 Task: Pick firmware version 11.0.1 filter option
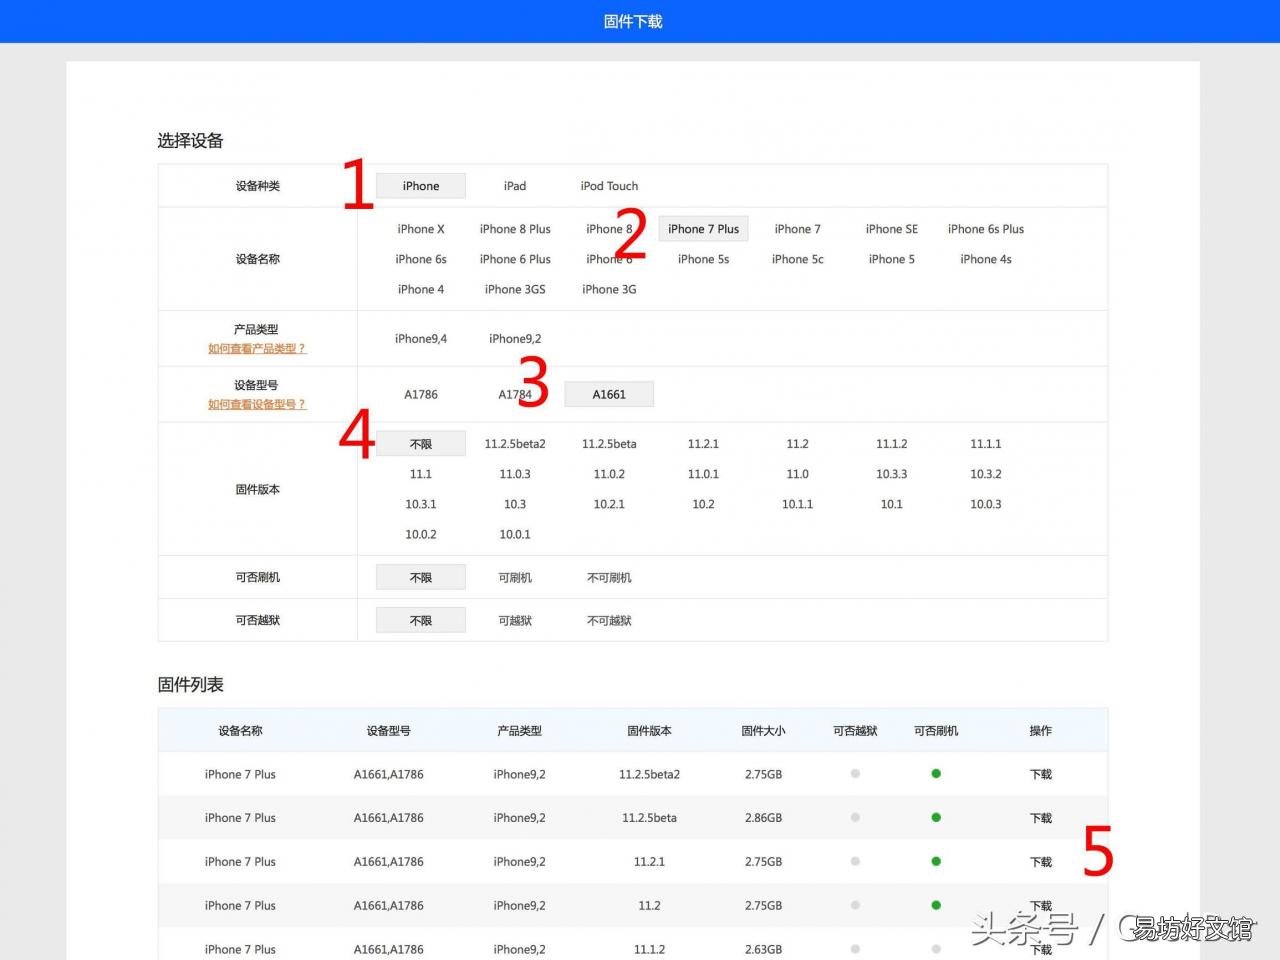703,474
